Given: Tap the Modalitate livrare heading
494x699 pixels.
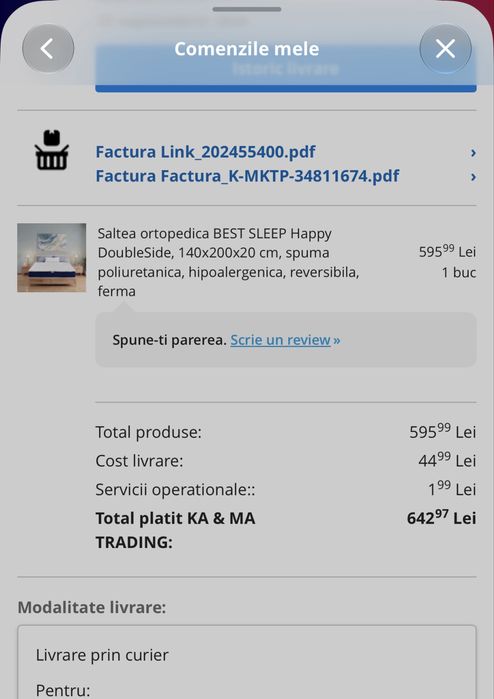Looking at the screenshot, I should coord(92,607).
